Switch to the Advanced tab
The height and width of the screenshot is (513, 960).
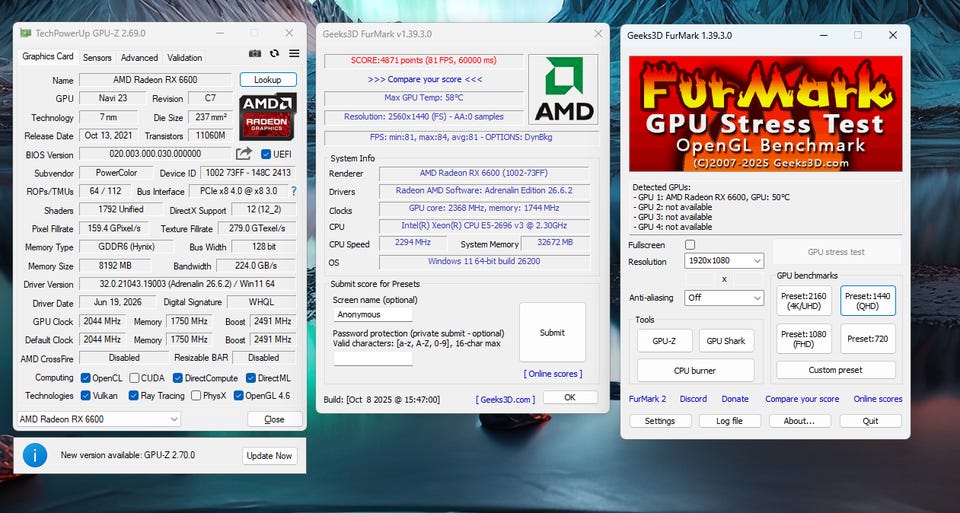click(139, 58)
